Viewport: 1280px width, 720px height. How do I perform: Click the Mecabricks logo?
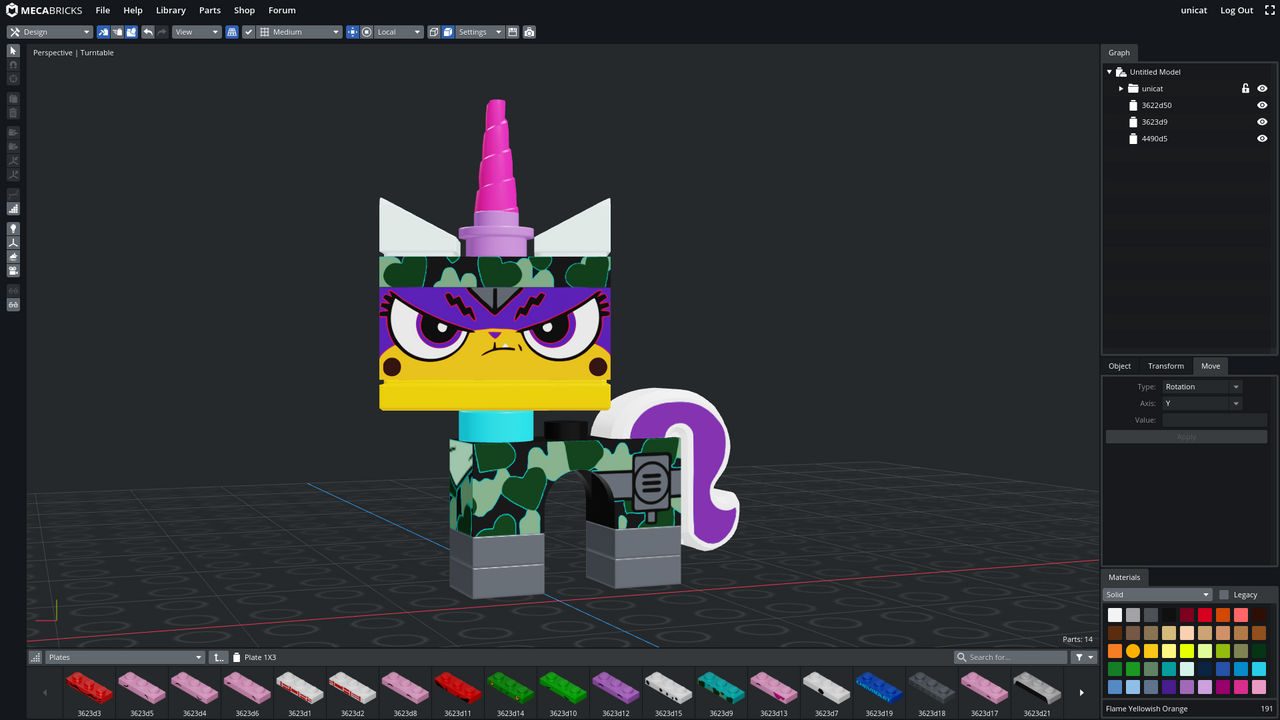pyautogui.click(x=44, y=10)
